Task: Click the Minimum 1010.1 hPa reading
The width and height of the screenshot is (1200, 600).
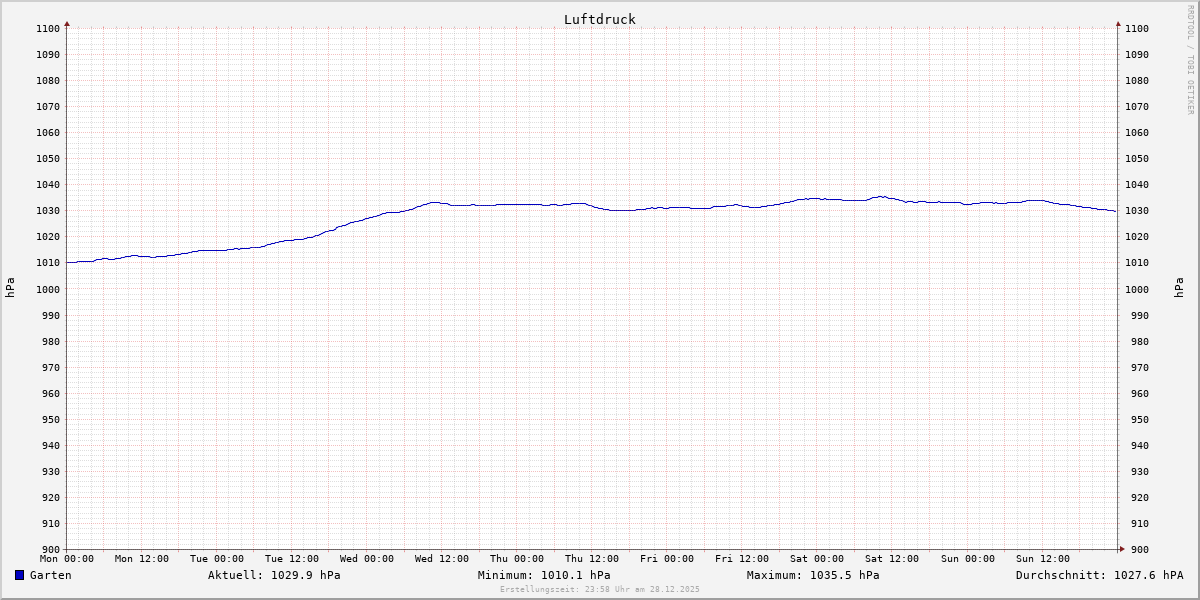Action: (x=543, y=575)
